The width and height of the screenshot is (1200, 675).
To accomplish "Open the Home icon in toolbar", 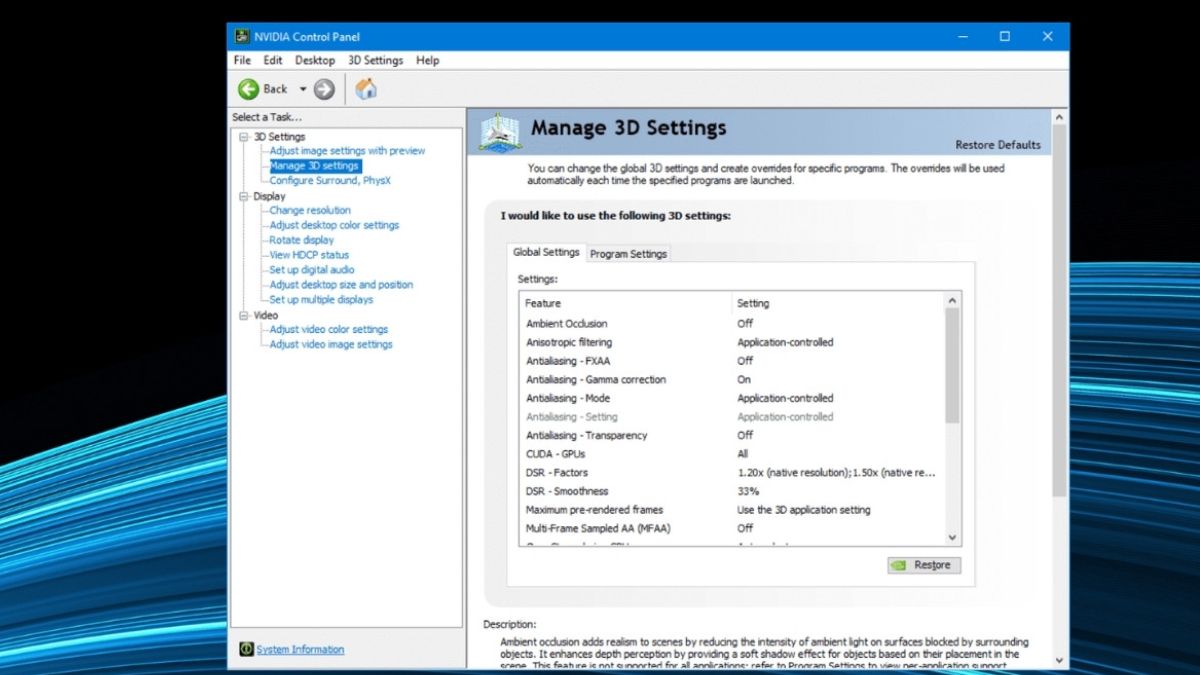I will click(366, 89).
